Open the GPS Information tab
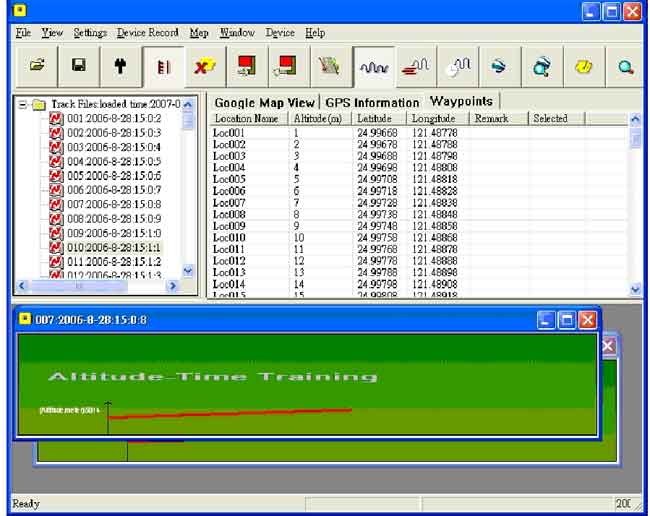Viewport: 650px width, 516px height. (371, 102)
